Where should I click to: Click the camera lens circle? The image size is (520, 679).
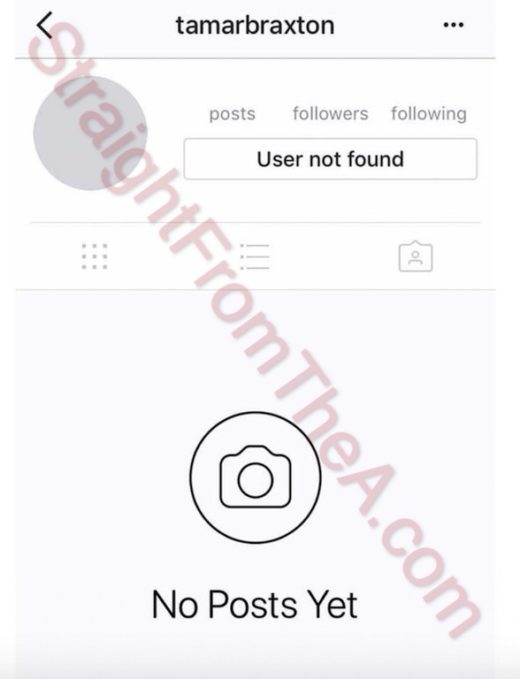[x=255, y=480]
